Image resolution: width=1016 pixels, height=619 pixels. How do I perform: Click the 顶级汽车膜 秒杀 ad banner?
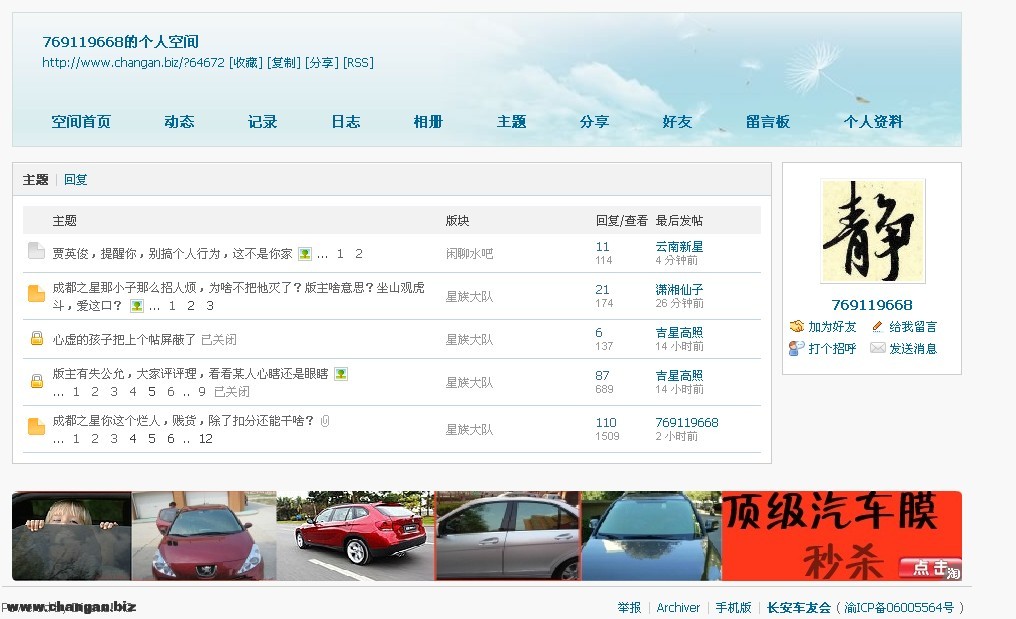point(840,535)
